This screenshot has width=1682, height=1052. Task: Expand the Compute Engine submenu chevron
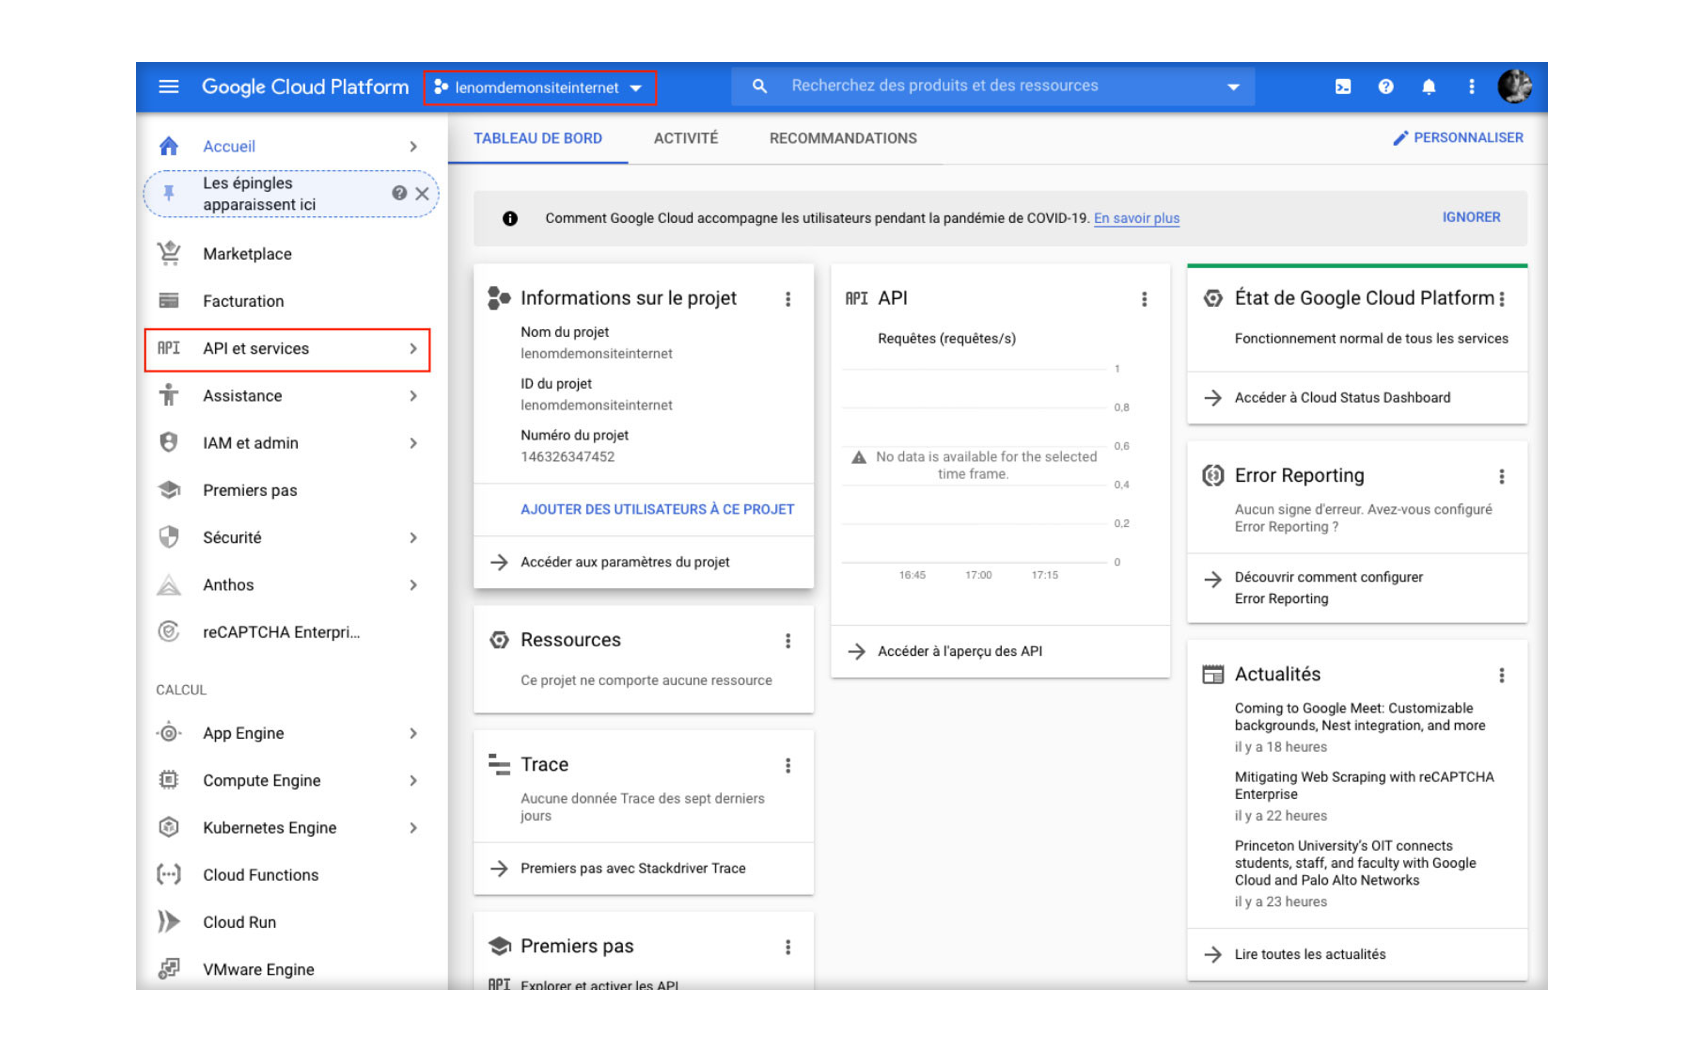click(x=413, y=780)
